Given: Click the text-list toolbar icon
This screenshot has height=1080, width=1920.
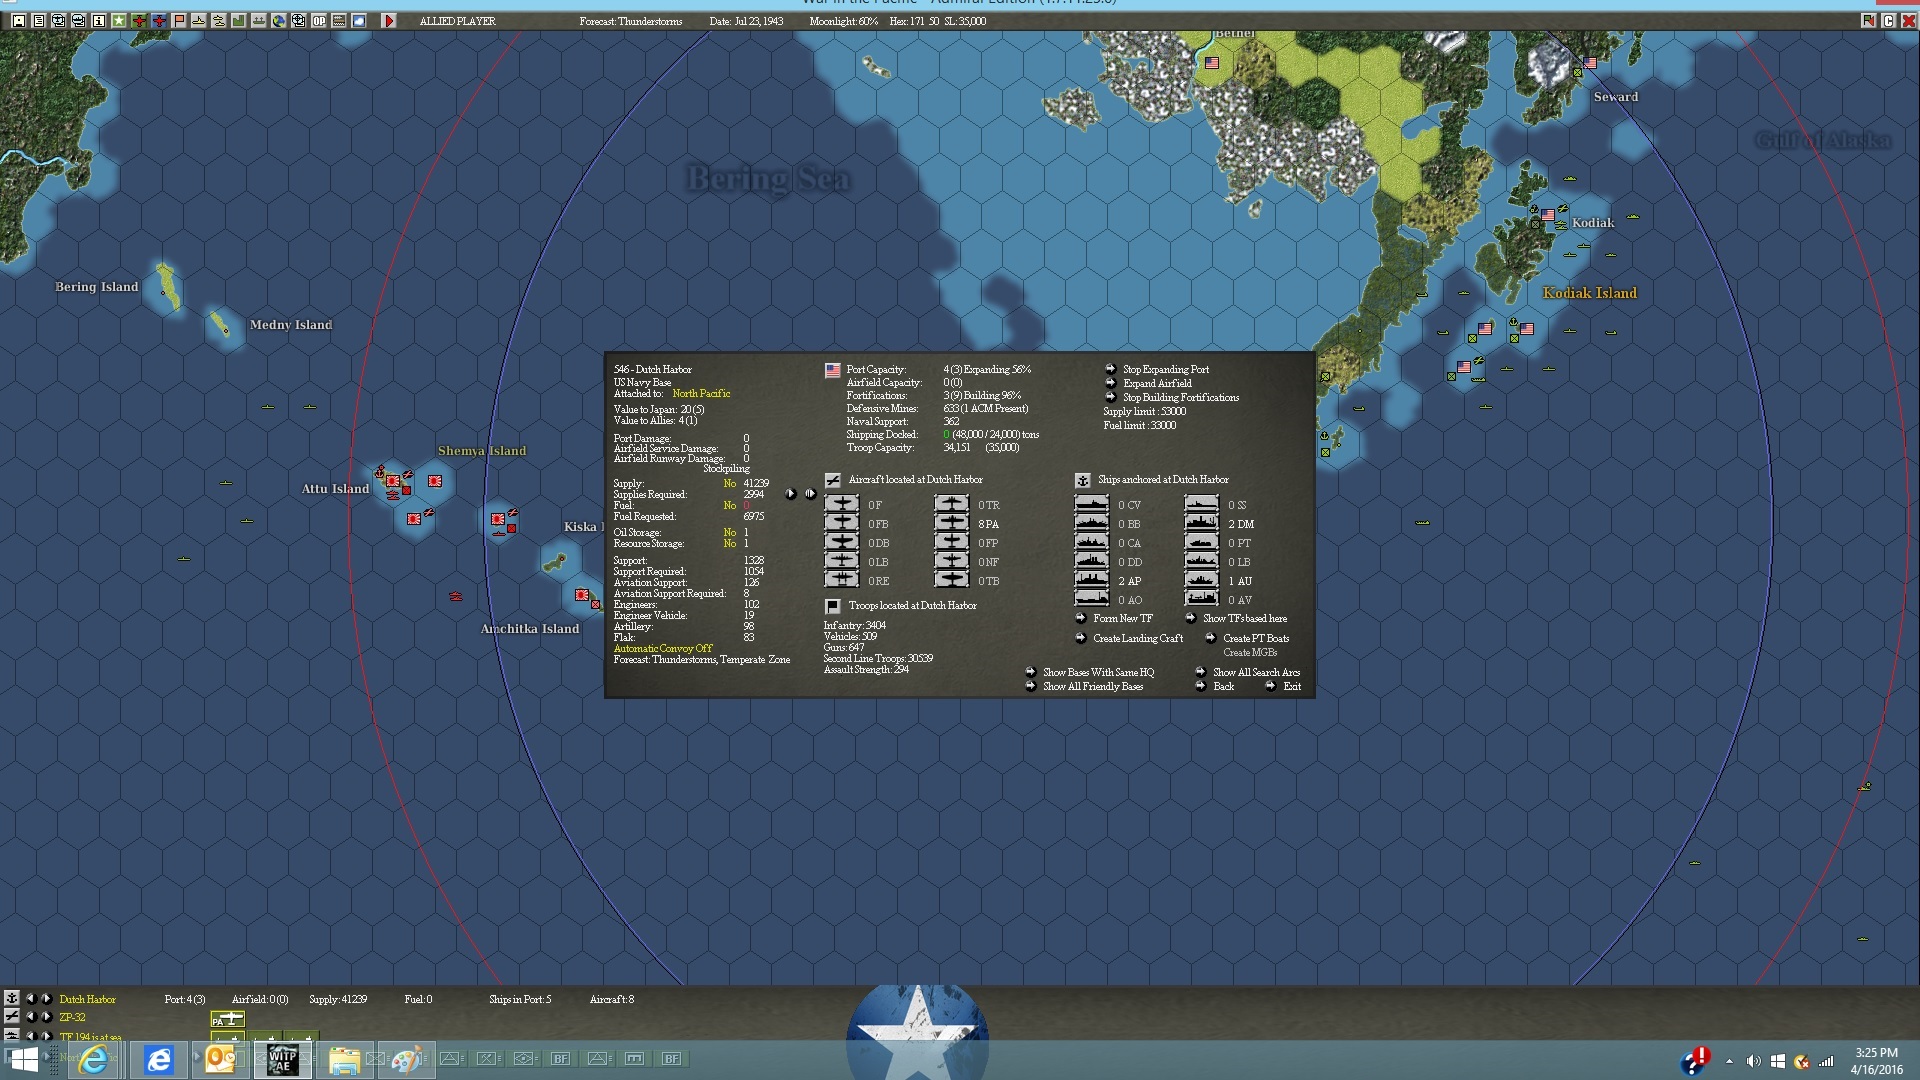Looking at the screenshot, I should (39, 20).
